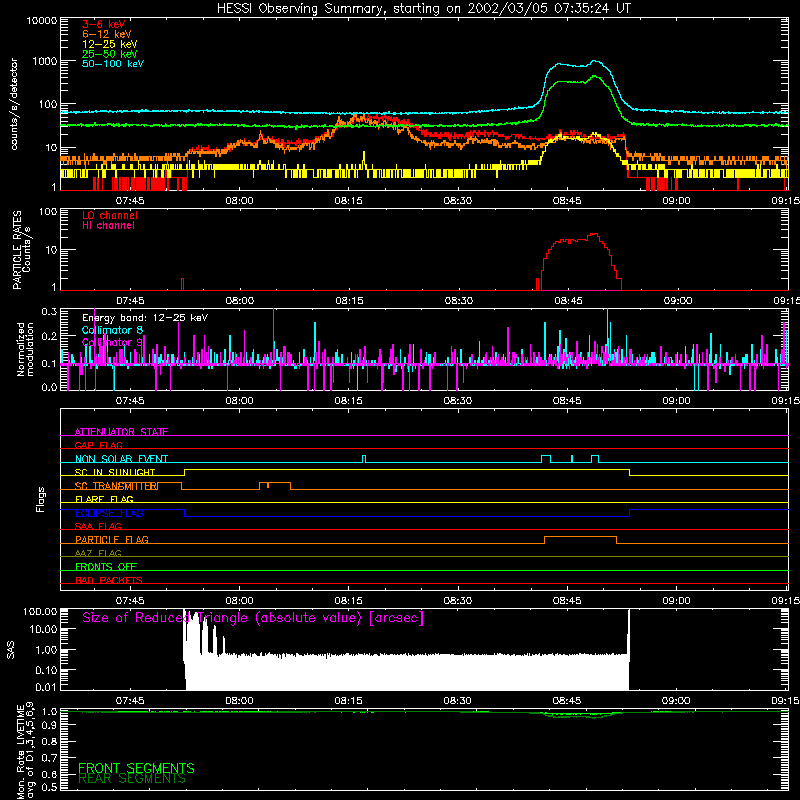Screen dimensions: 800x800
Task: Click the 10.00 tick on the SAS axis
Action: (43, 629)
